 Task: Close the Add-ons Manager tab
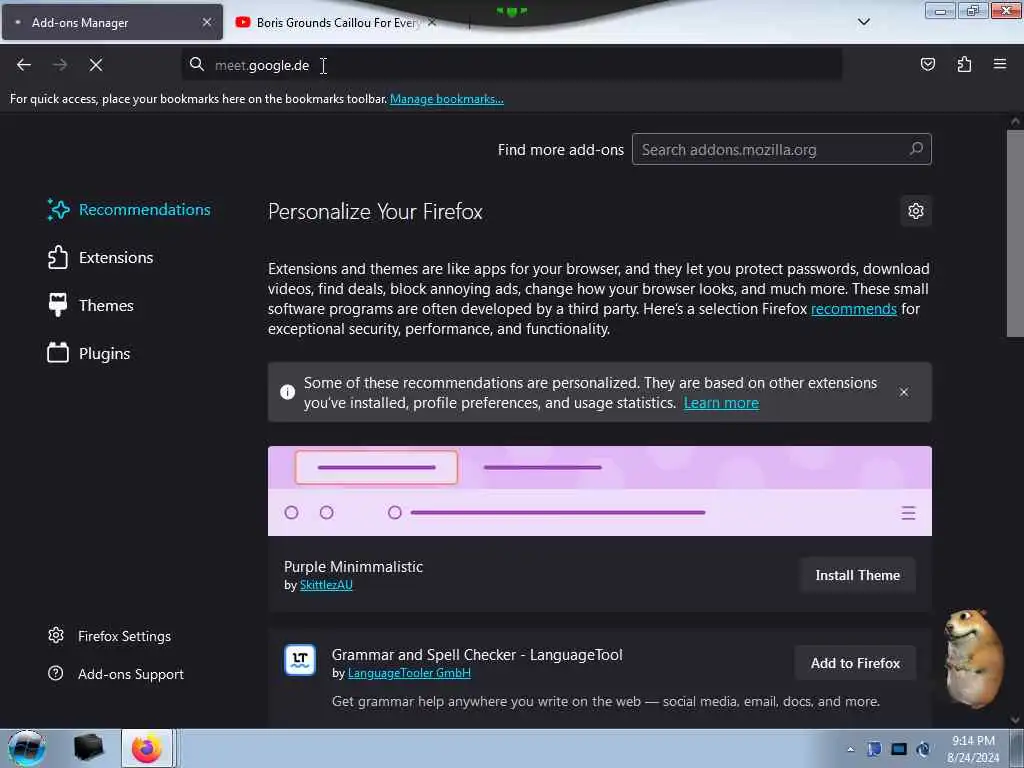click(206, 22)
